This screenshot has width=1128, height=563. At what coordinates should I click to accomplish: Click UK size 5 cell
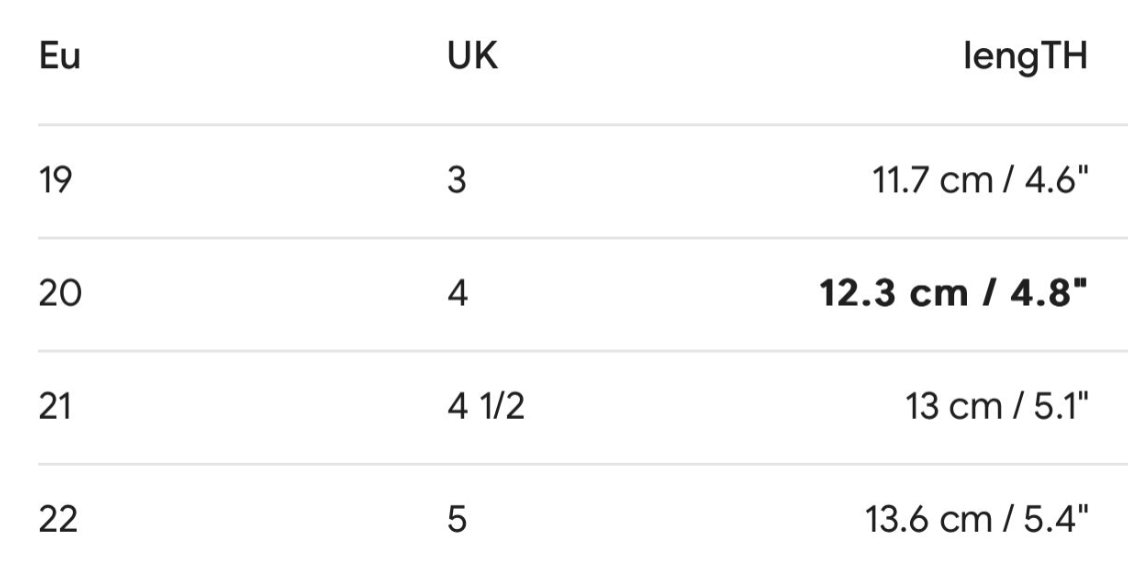pyautogui.click(x=457, y=521)
